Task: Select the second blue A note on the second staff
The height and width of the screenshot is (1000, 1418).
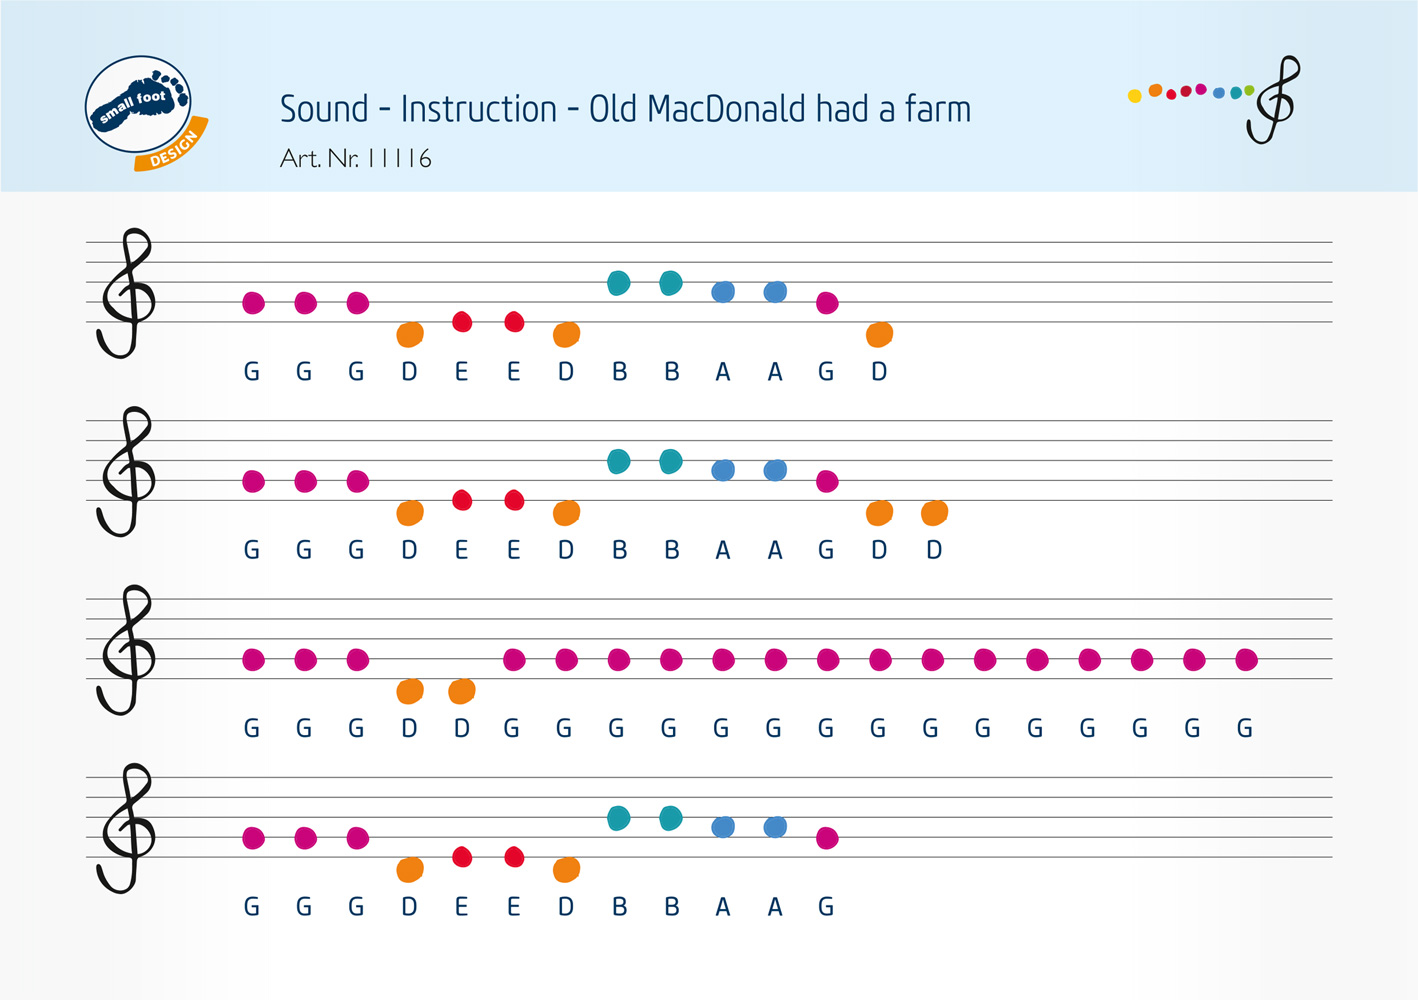Action: (775, 470)
